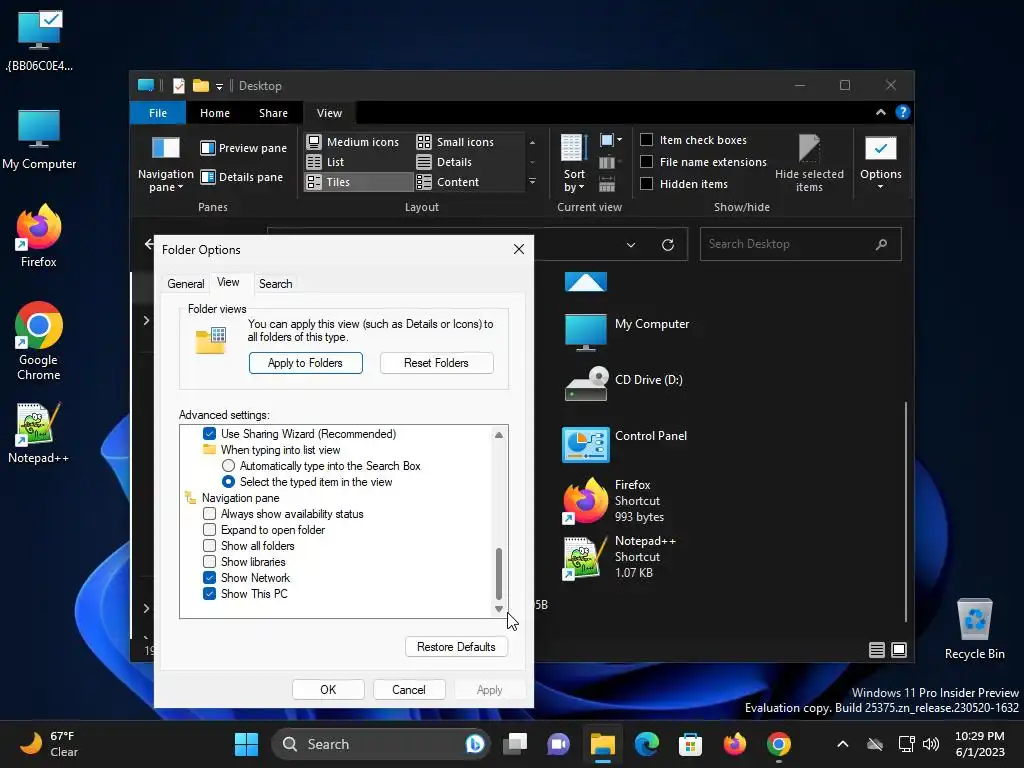Show hidden tray icons chevron

842,744
